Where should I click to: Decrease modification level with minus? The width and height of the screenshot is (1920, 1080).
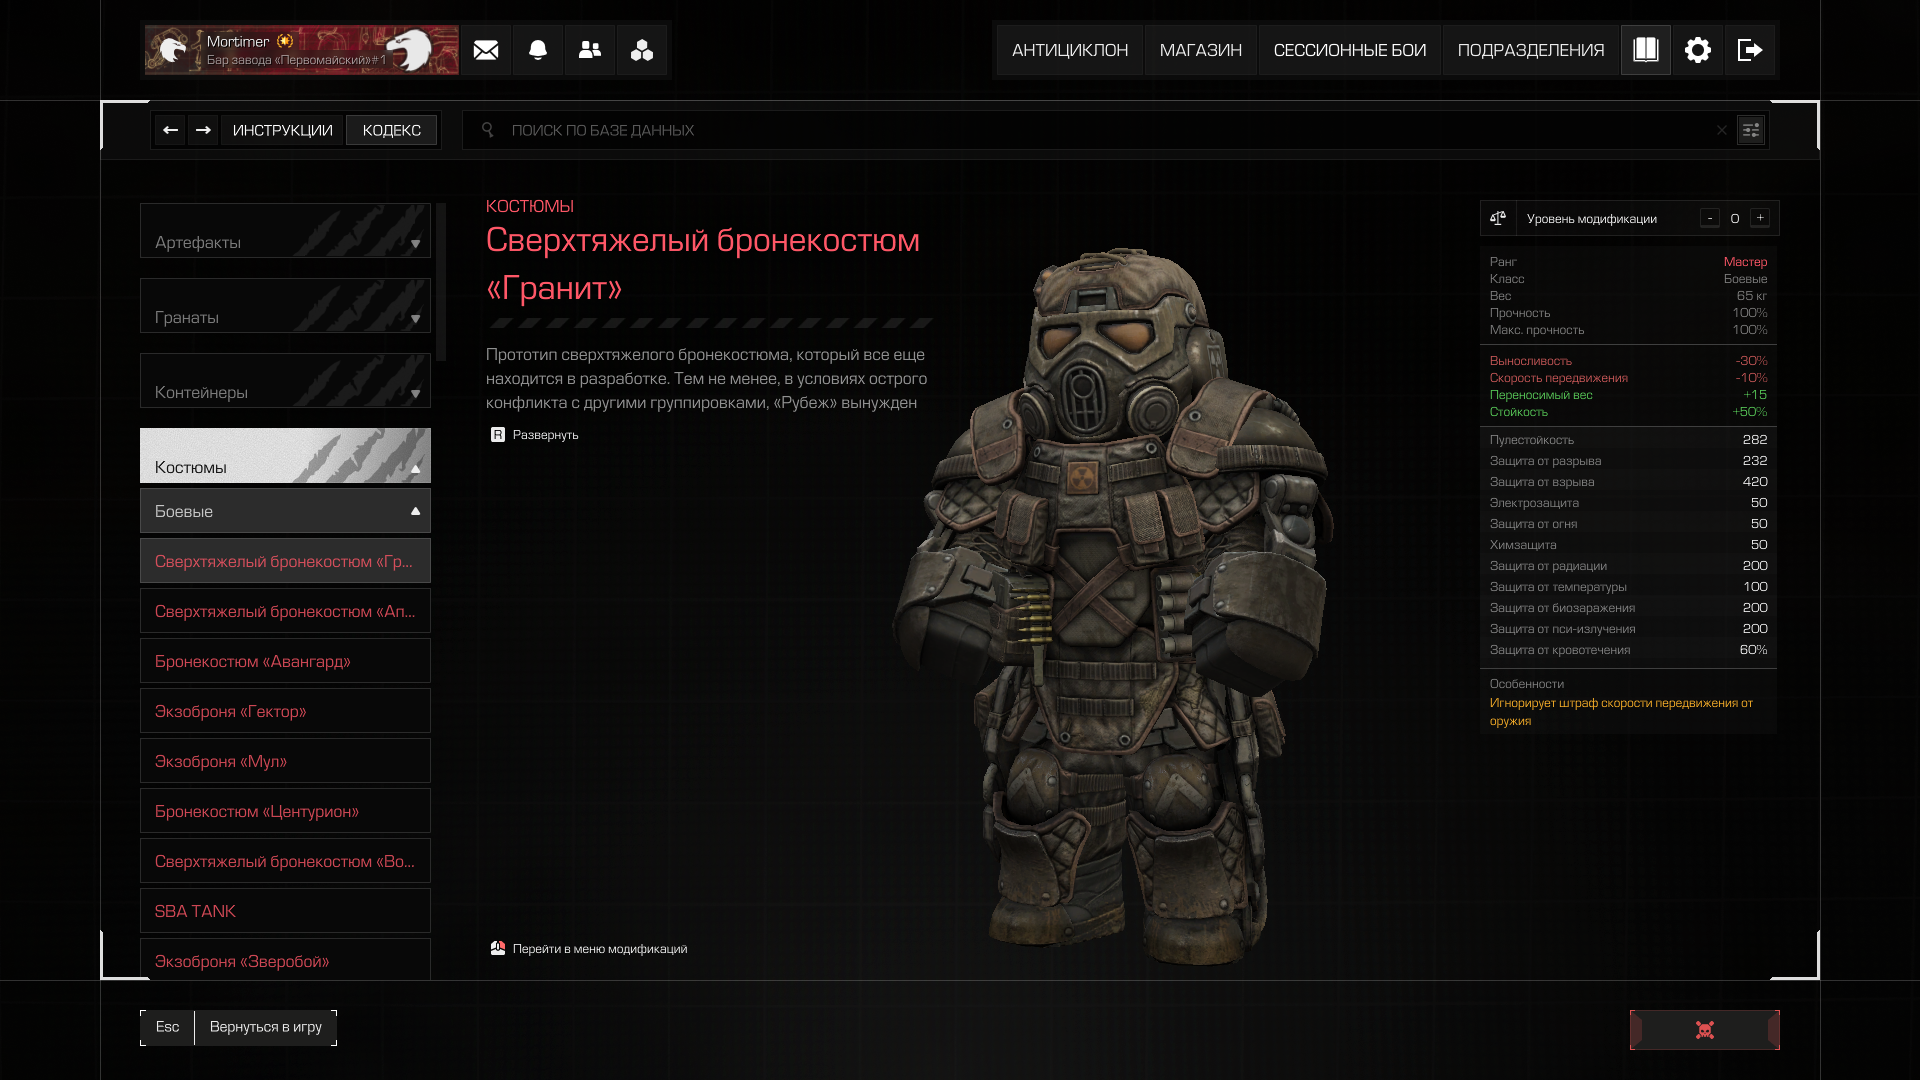1710,218
